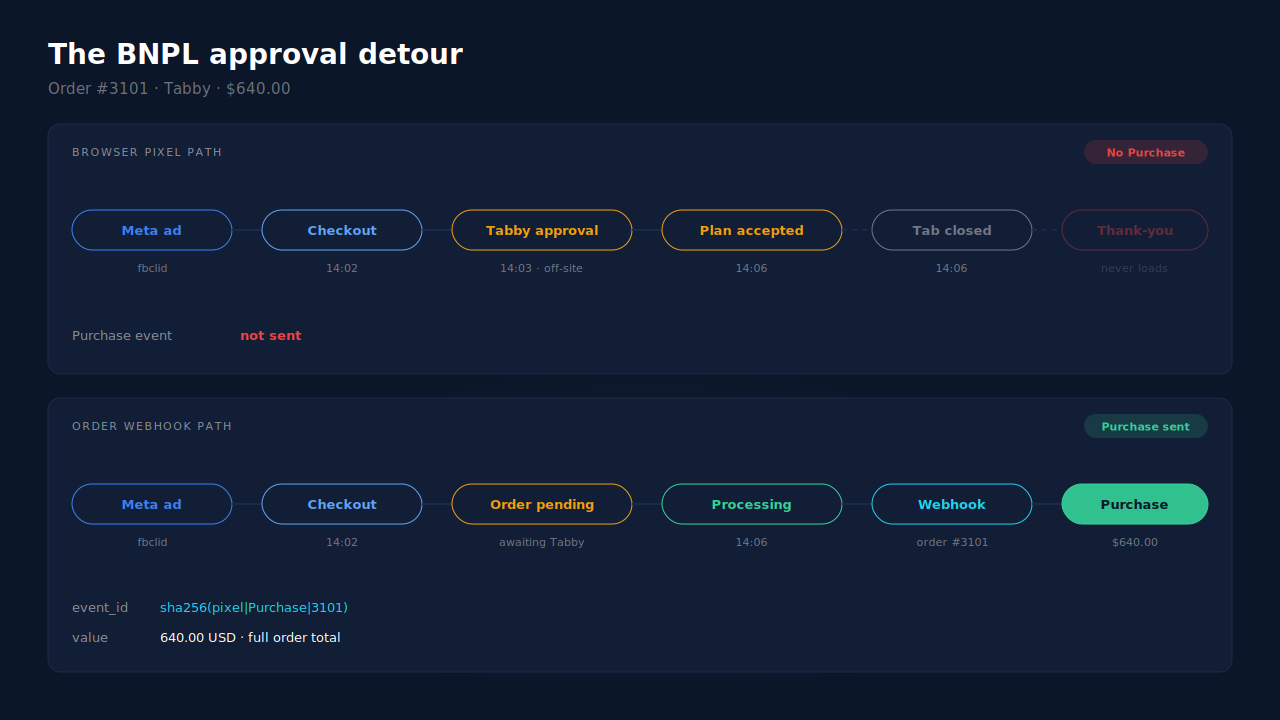This screenshot has height=720, width=1280.
Task: Select the Webhook step
Action: 952,504
